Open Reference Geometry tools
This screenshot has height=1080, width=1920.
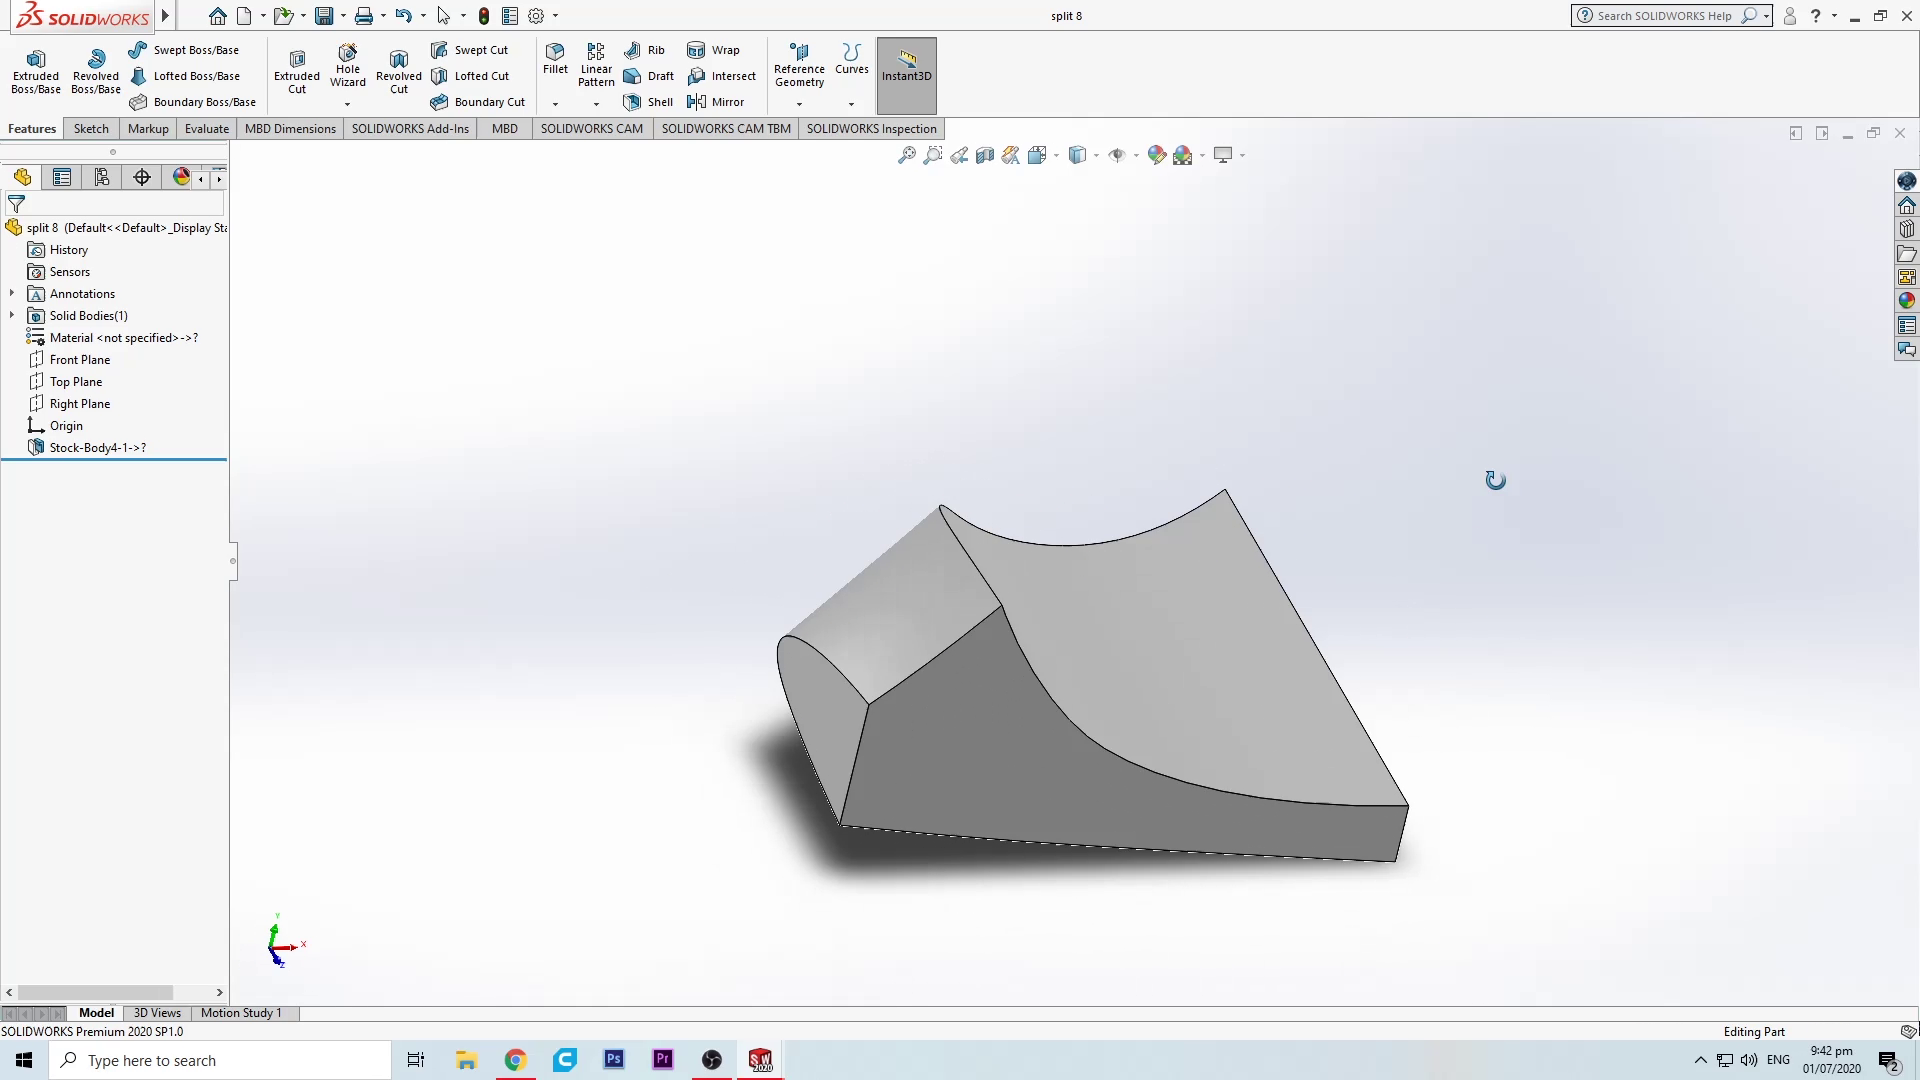tap(799, 65)
